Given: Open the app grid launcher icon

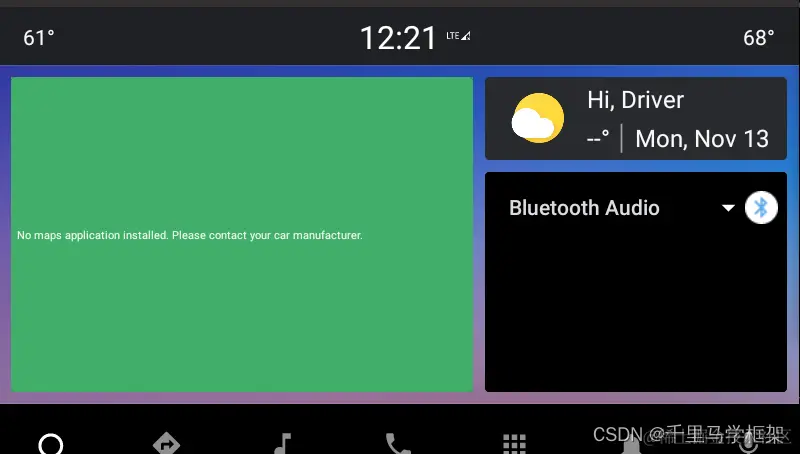Looking at the screenshot, I should [x=514, y=444].
